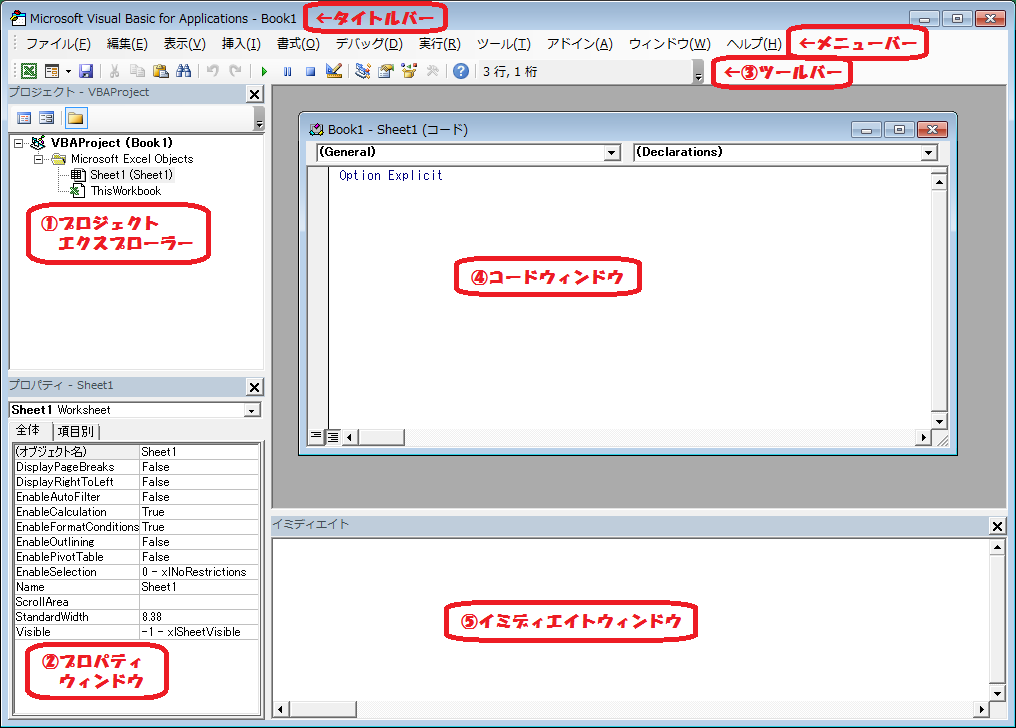Click View Object icon in Project panel
Screen dimensions: 1016x728
(x=47, y=118)
